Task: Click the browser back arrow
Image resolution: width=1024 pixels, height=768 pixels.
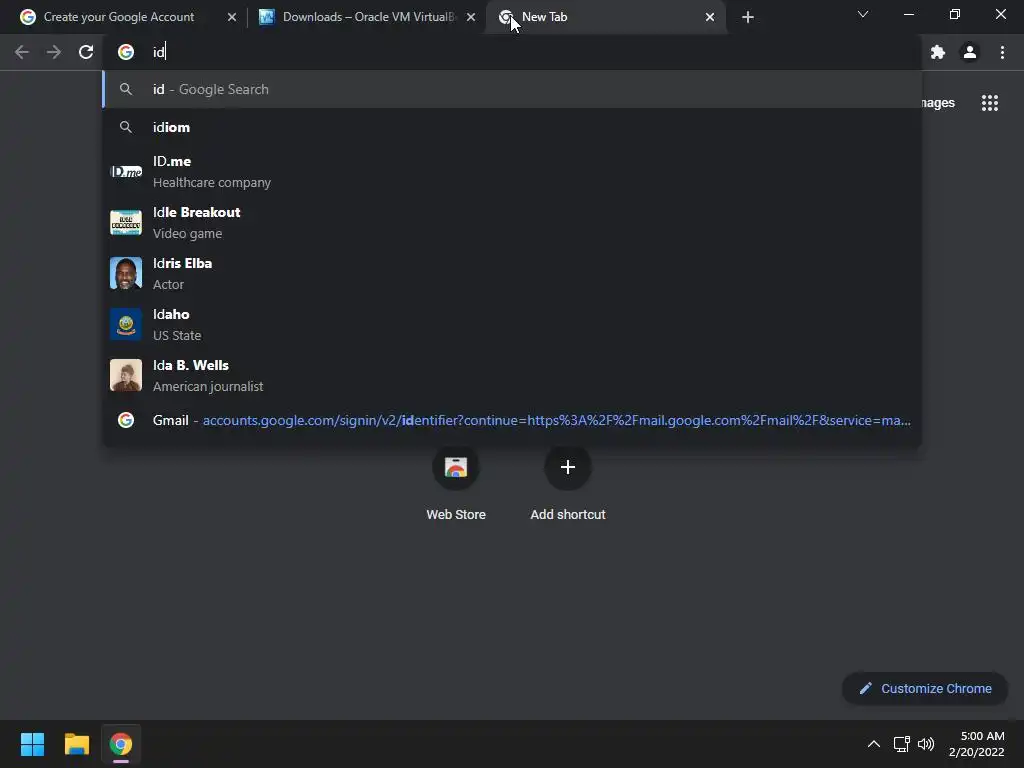Action: [22, 52]
